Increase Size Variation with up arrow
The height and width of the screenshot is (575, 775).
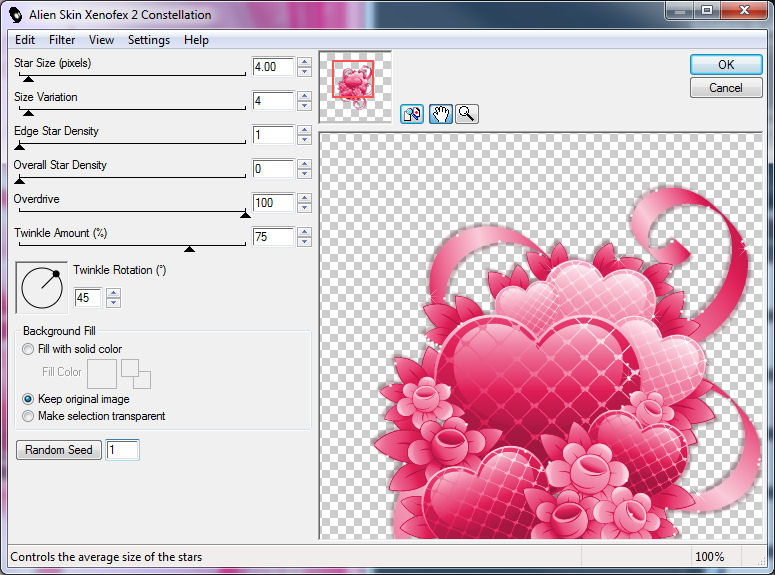point(304,96)
